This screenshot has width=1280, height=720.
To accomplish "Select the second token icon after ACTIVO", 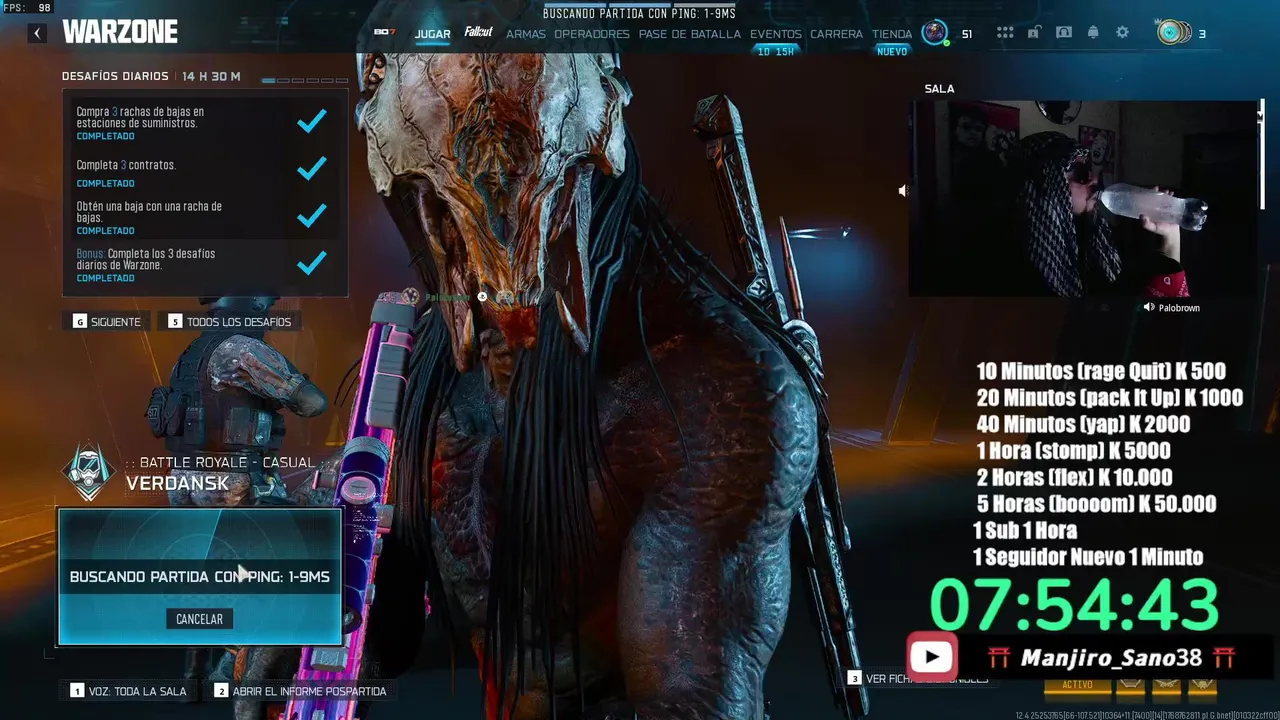I will pos(1166,685).
